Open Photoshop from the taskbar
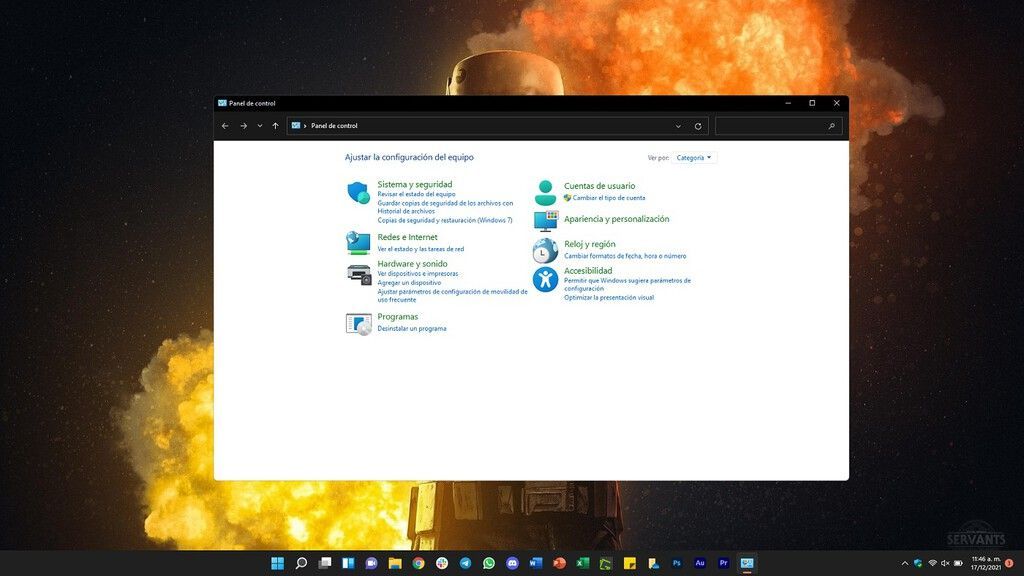The height and width of the screenshot is (576, 1024). click(x=676, y=563)
